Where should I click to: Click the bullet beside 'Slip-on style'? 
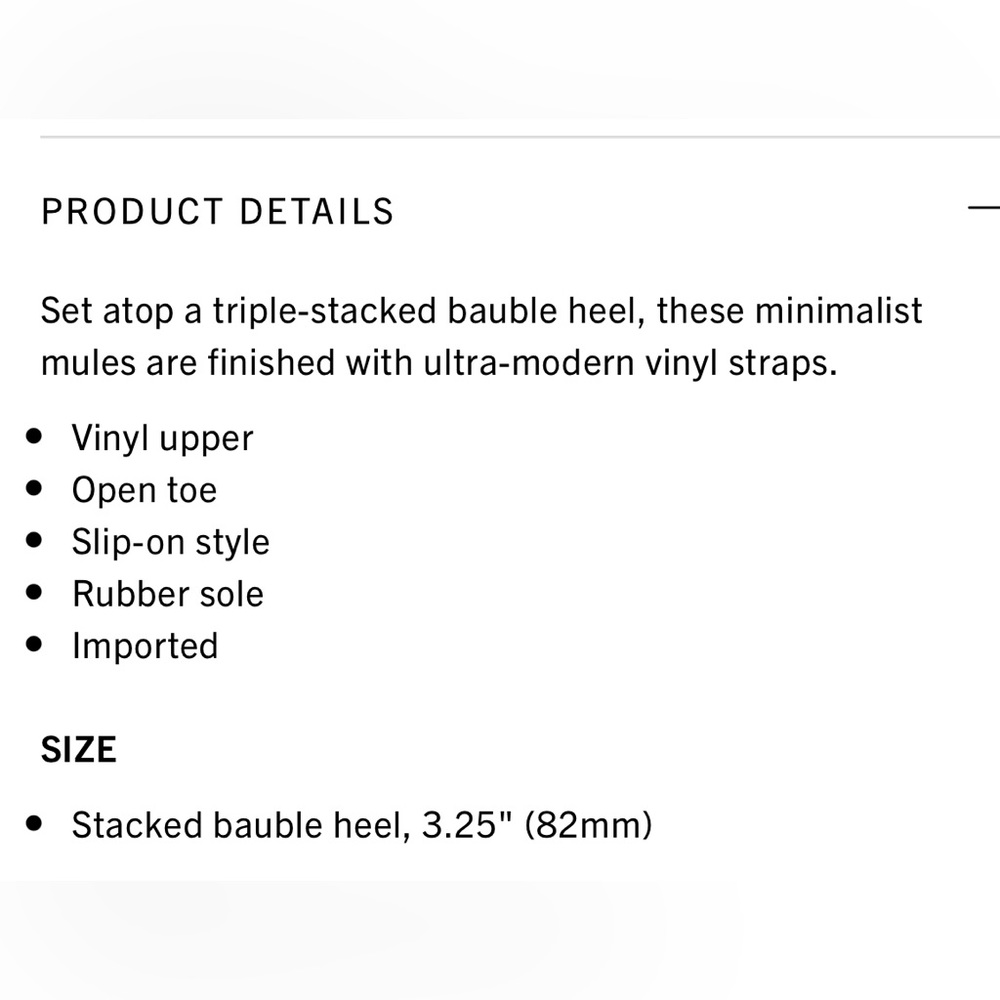(x=36, y=541)
